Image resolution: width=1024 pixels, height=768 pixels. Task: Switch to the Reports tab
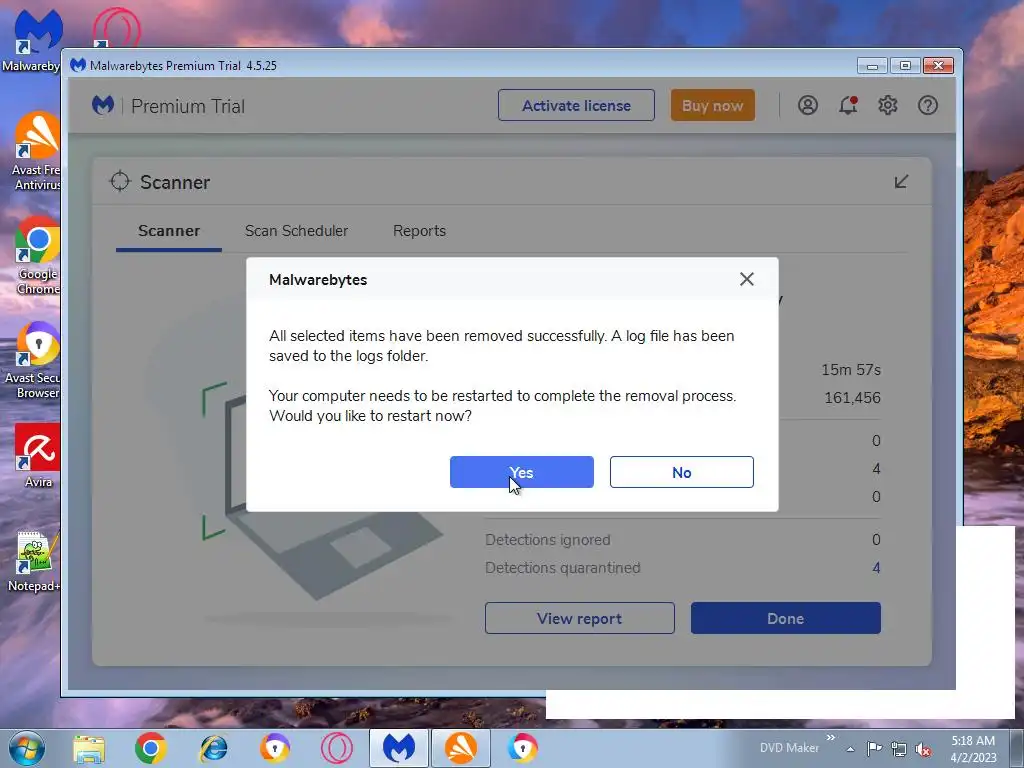click(419, 231)
